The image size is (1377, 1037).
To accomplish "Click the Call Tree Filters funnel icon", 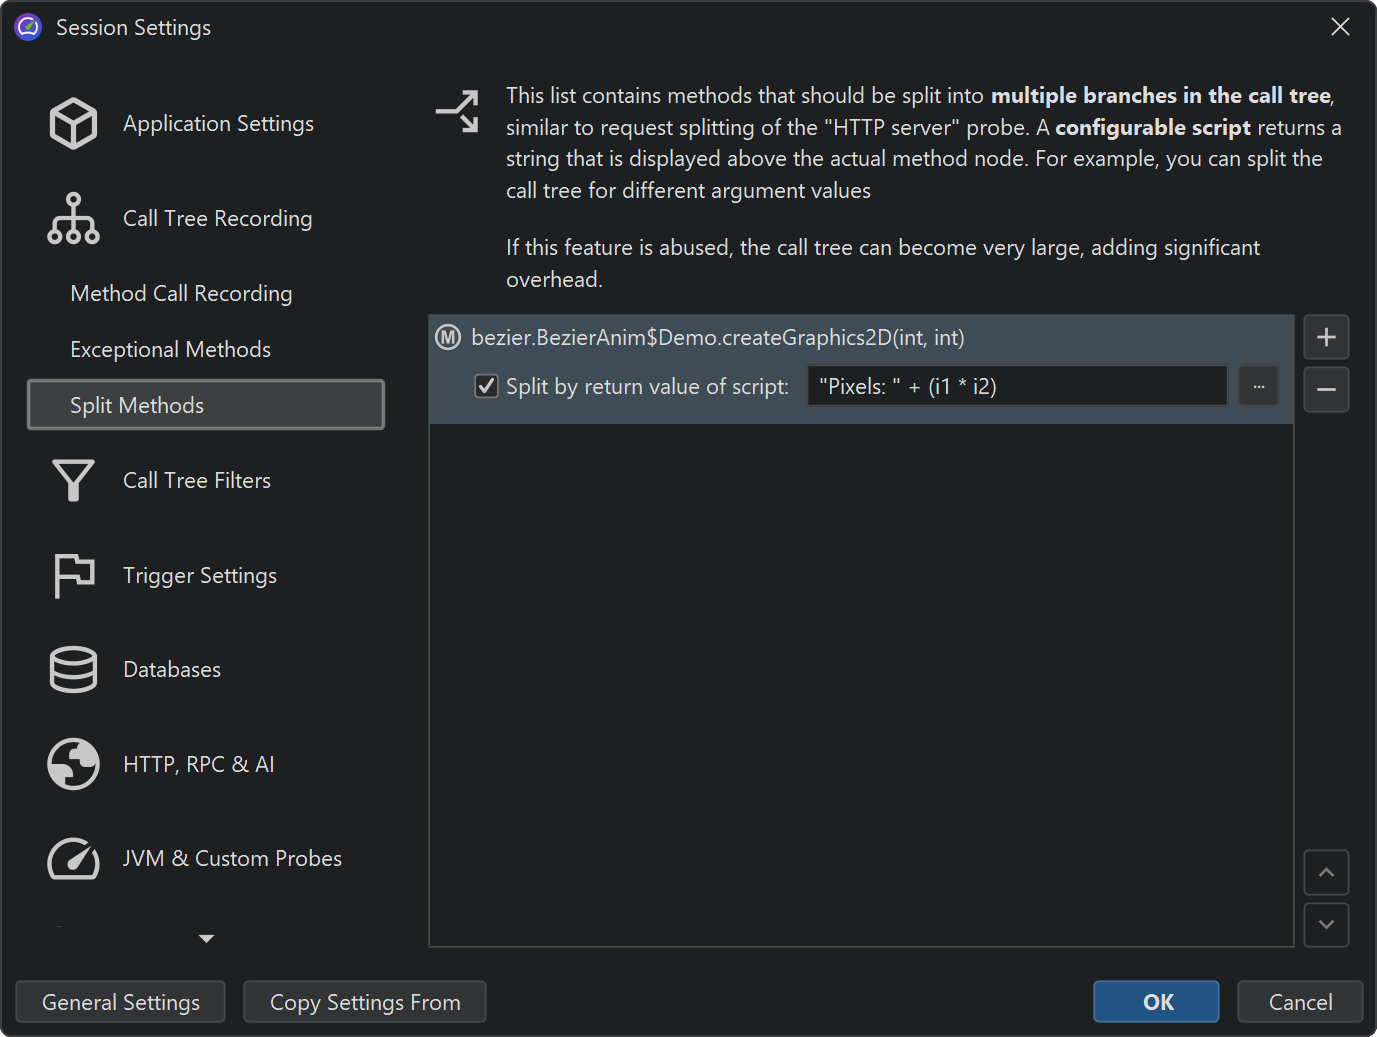I will point(73,480).
